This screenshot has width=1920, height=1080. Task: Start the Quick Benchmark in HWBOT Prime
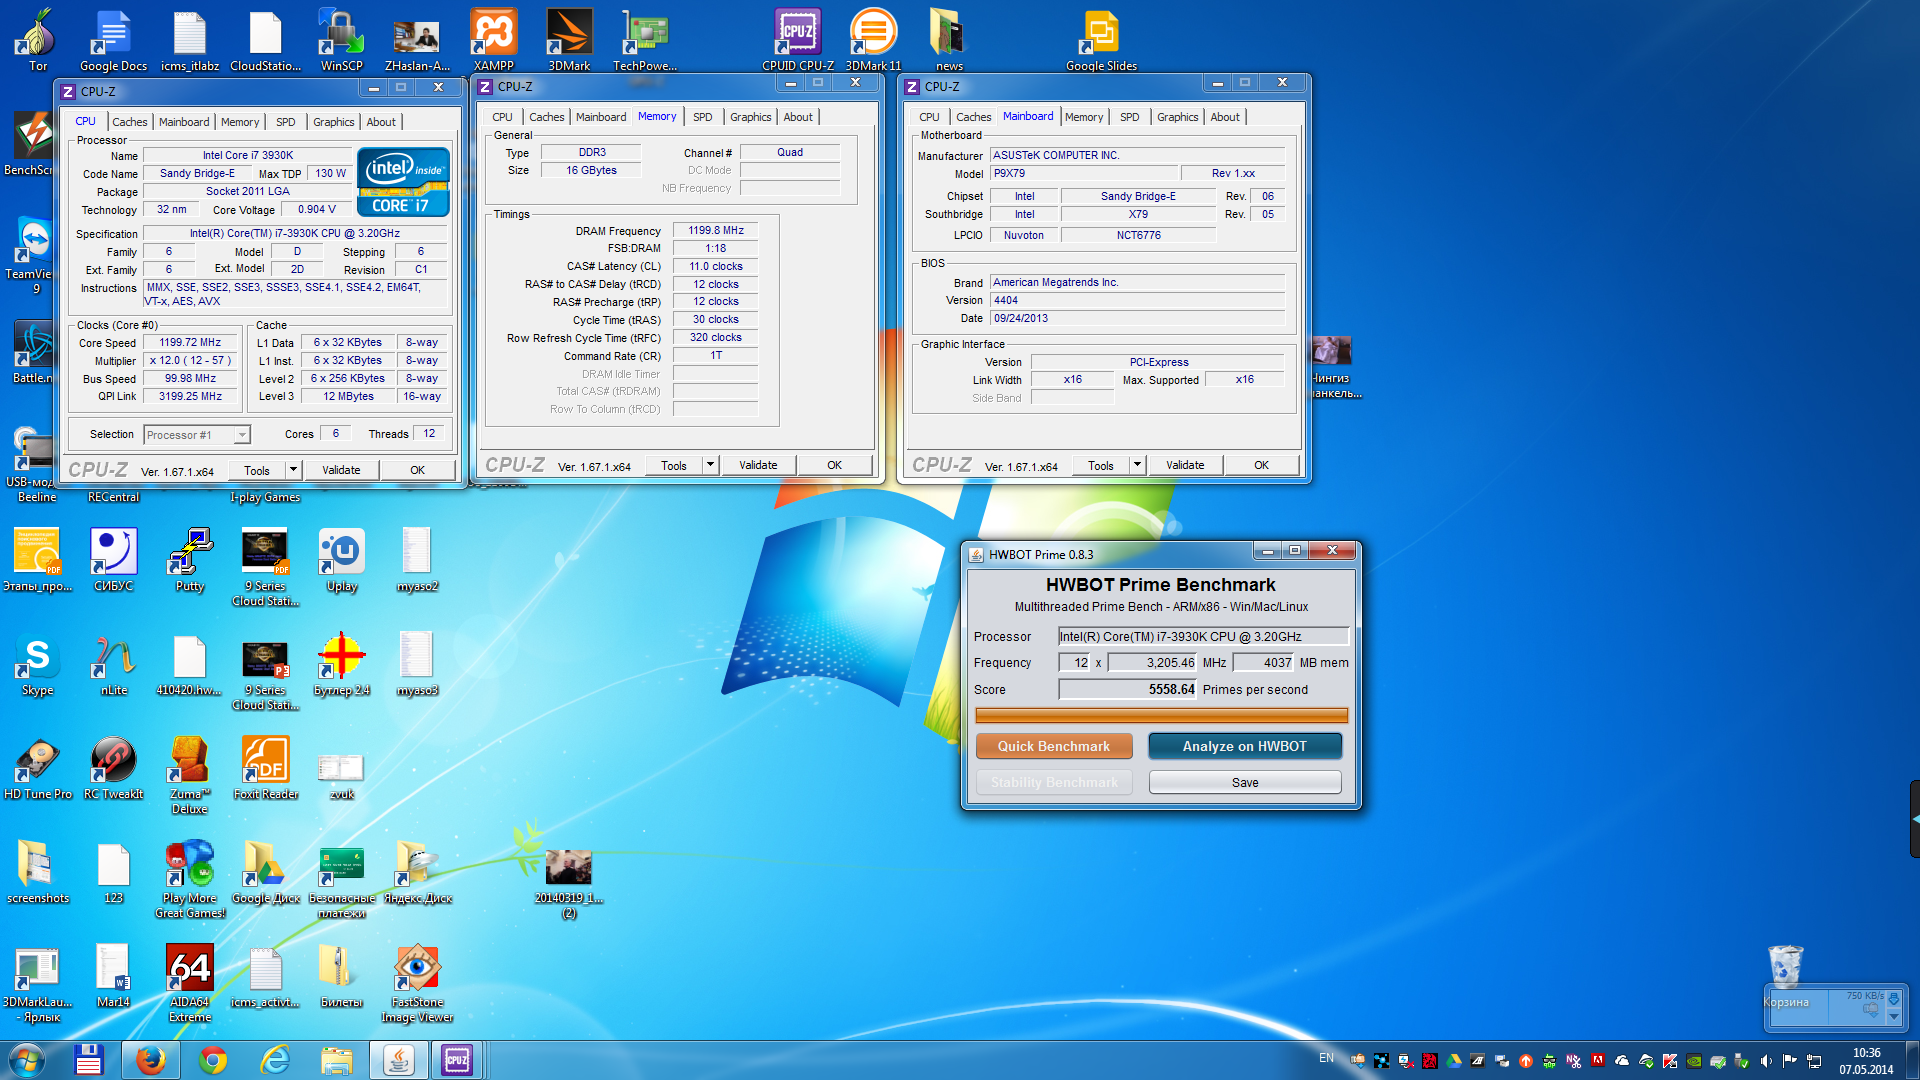point(1054,746)
